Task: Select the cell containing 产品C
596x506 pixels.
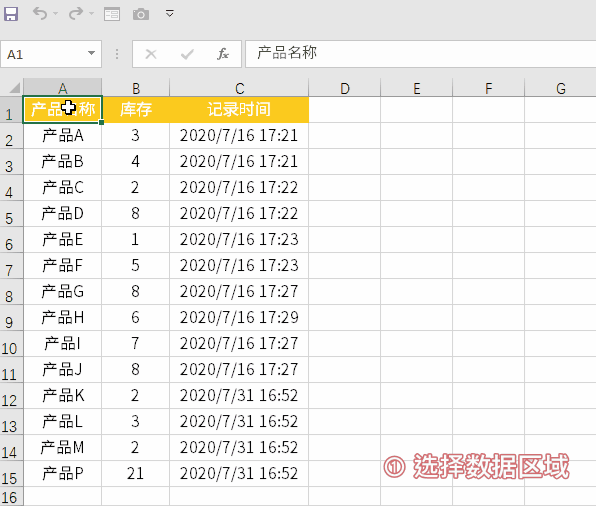Action: point(63,188)
